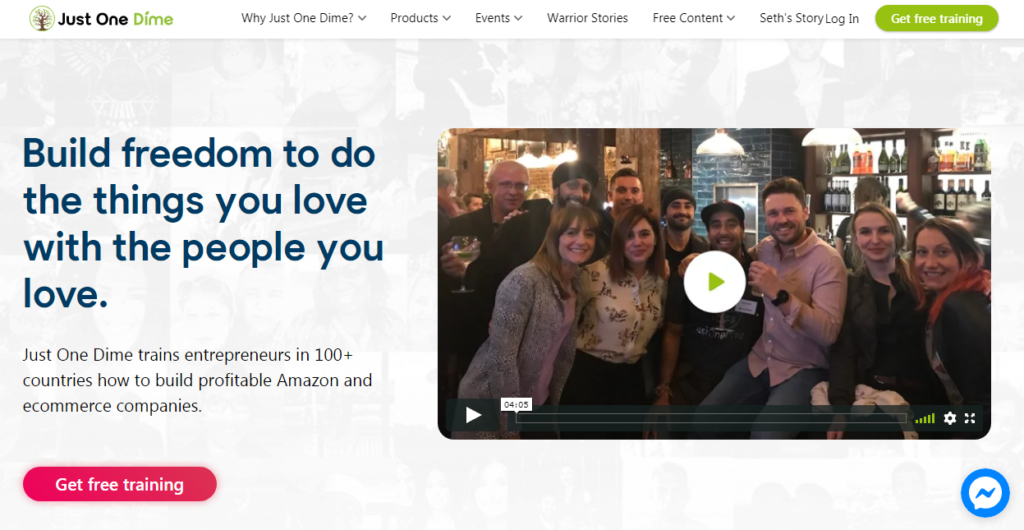Click the 04:05 video duration label
1024x530 pixels.
pos(515,405)
